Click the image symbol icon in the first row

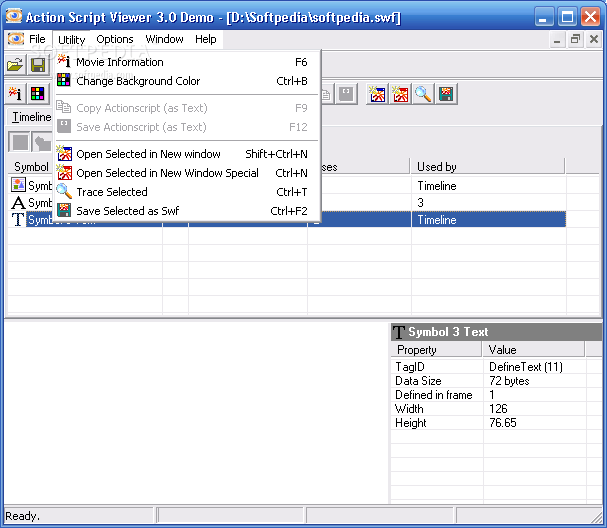click(18, 185)
